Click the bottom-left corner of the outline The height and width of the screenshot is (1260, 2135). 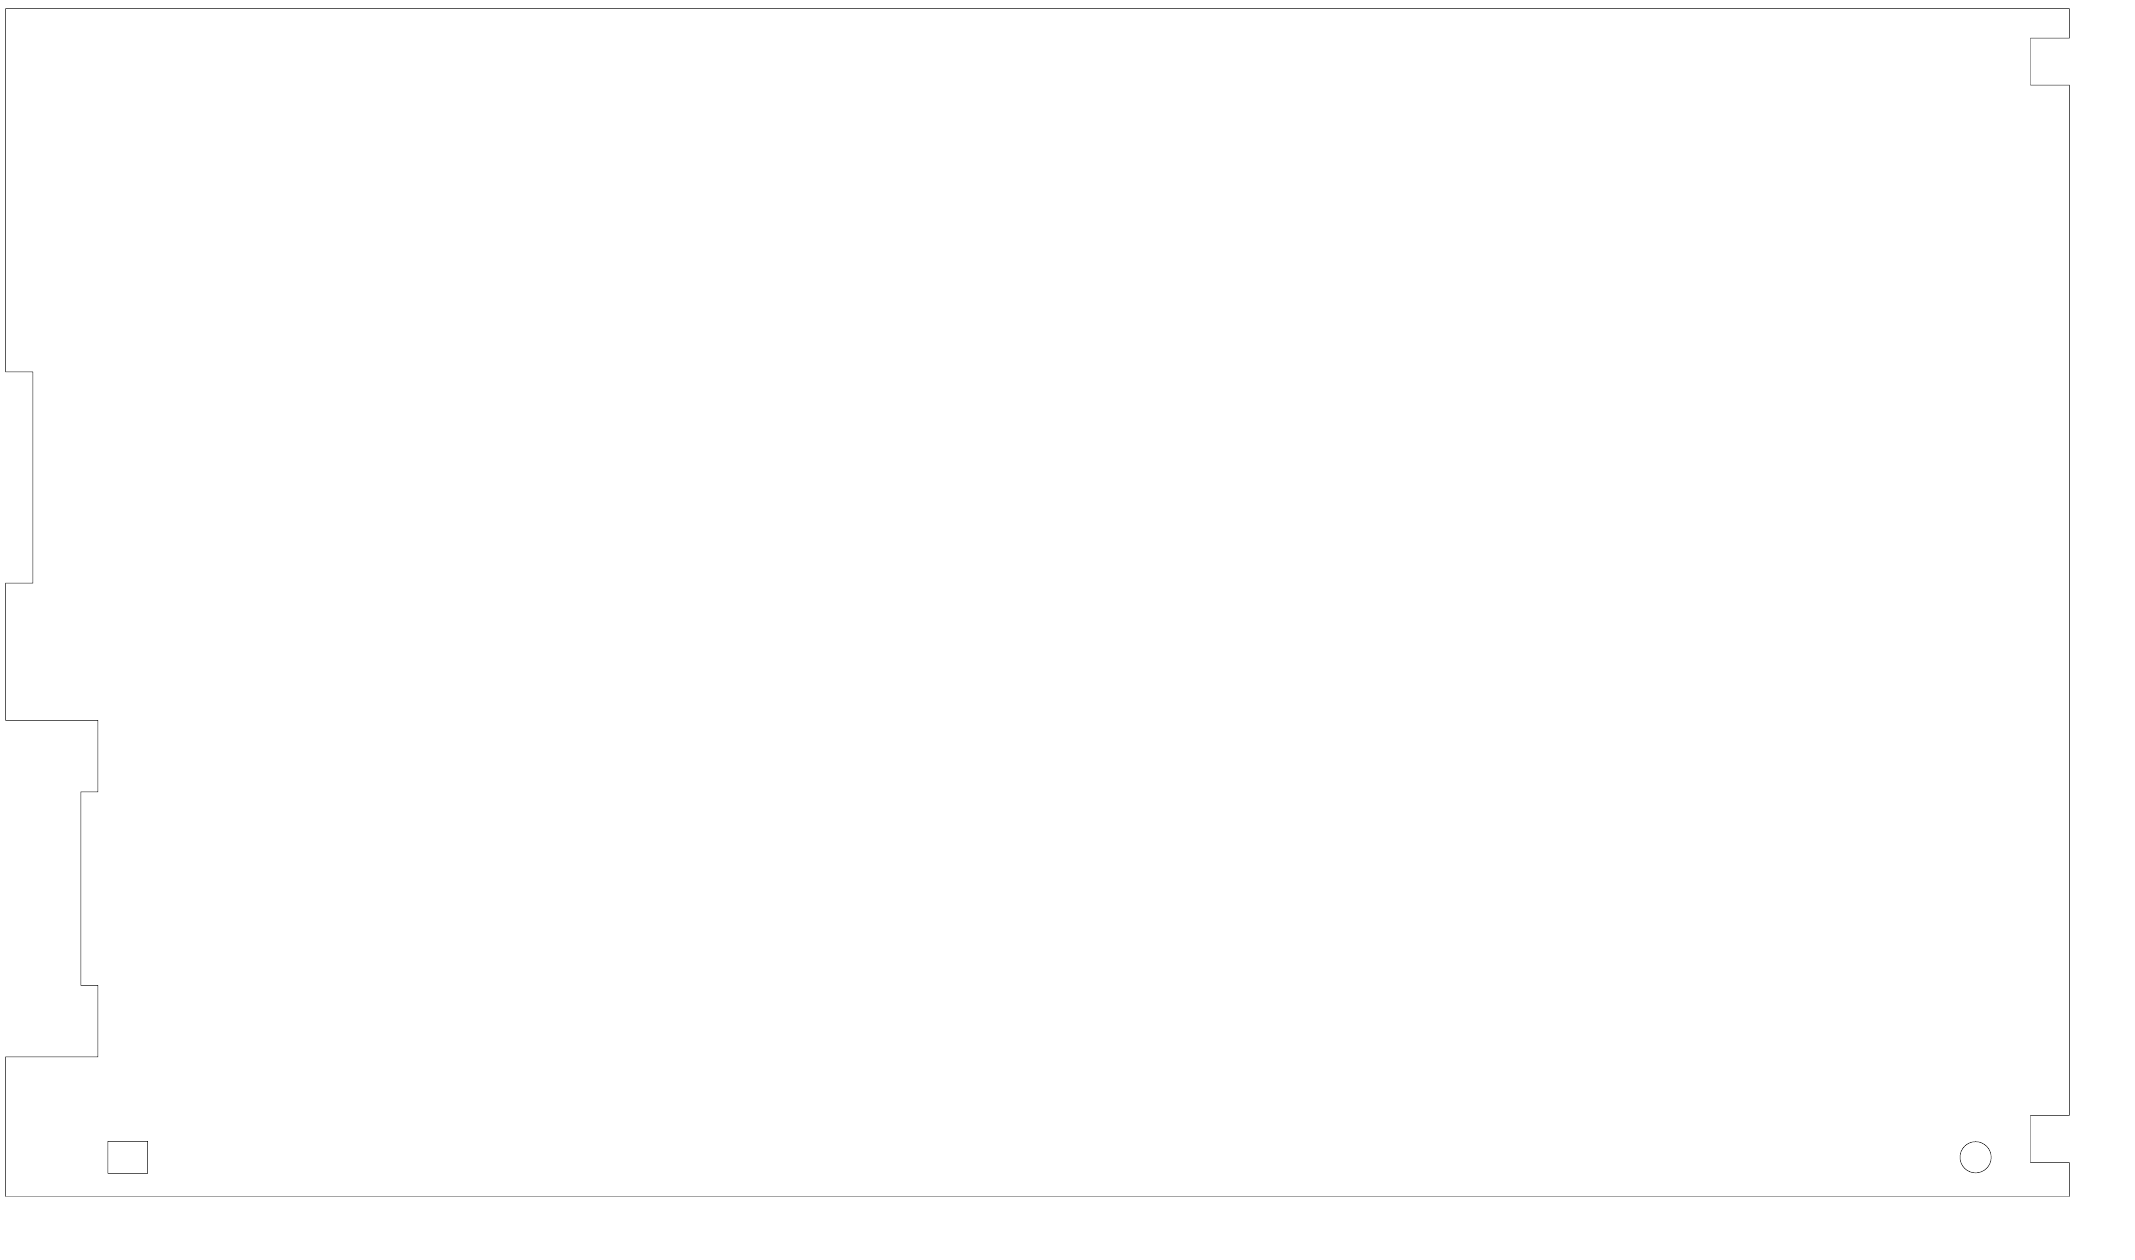[5, 1196]
